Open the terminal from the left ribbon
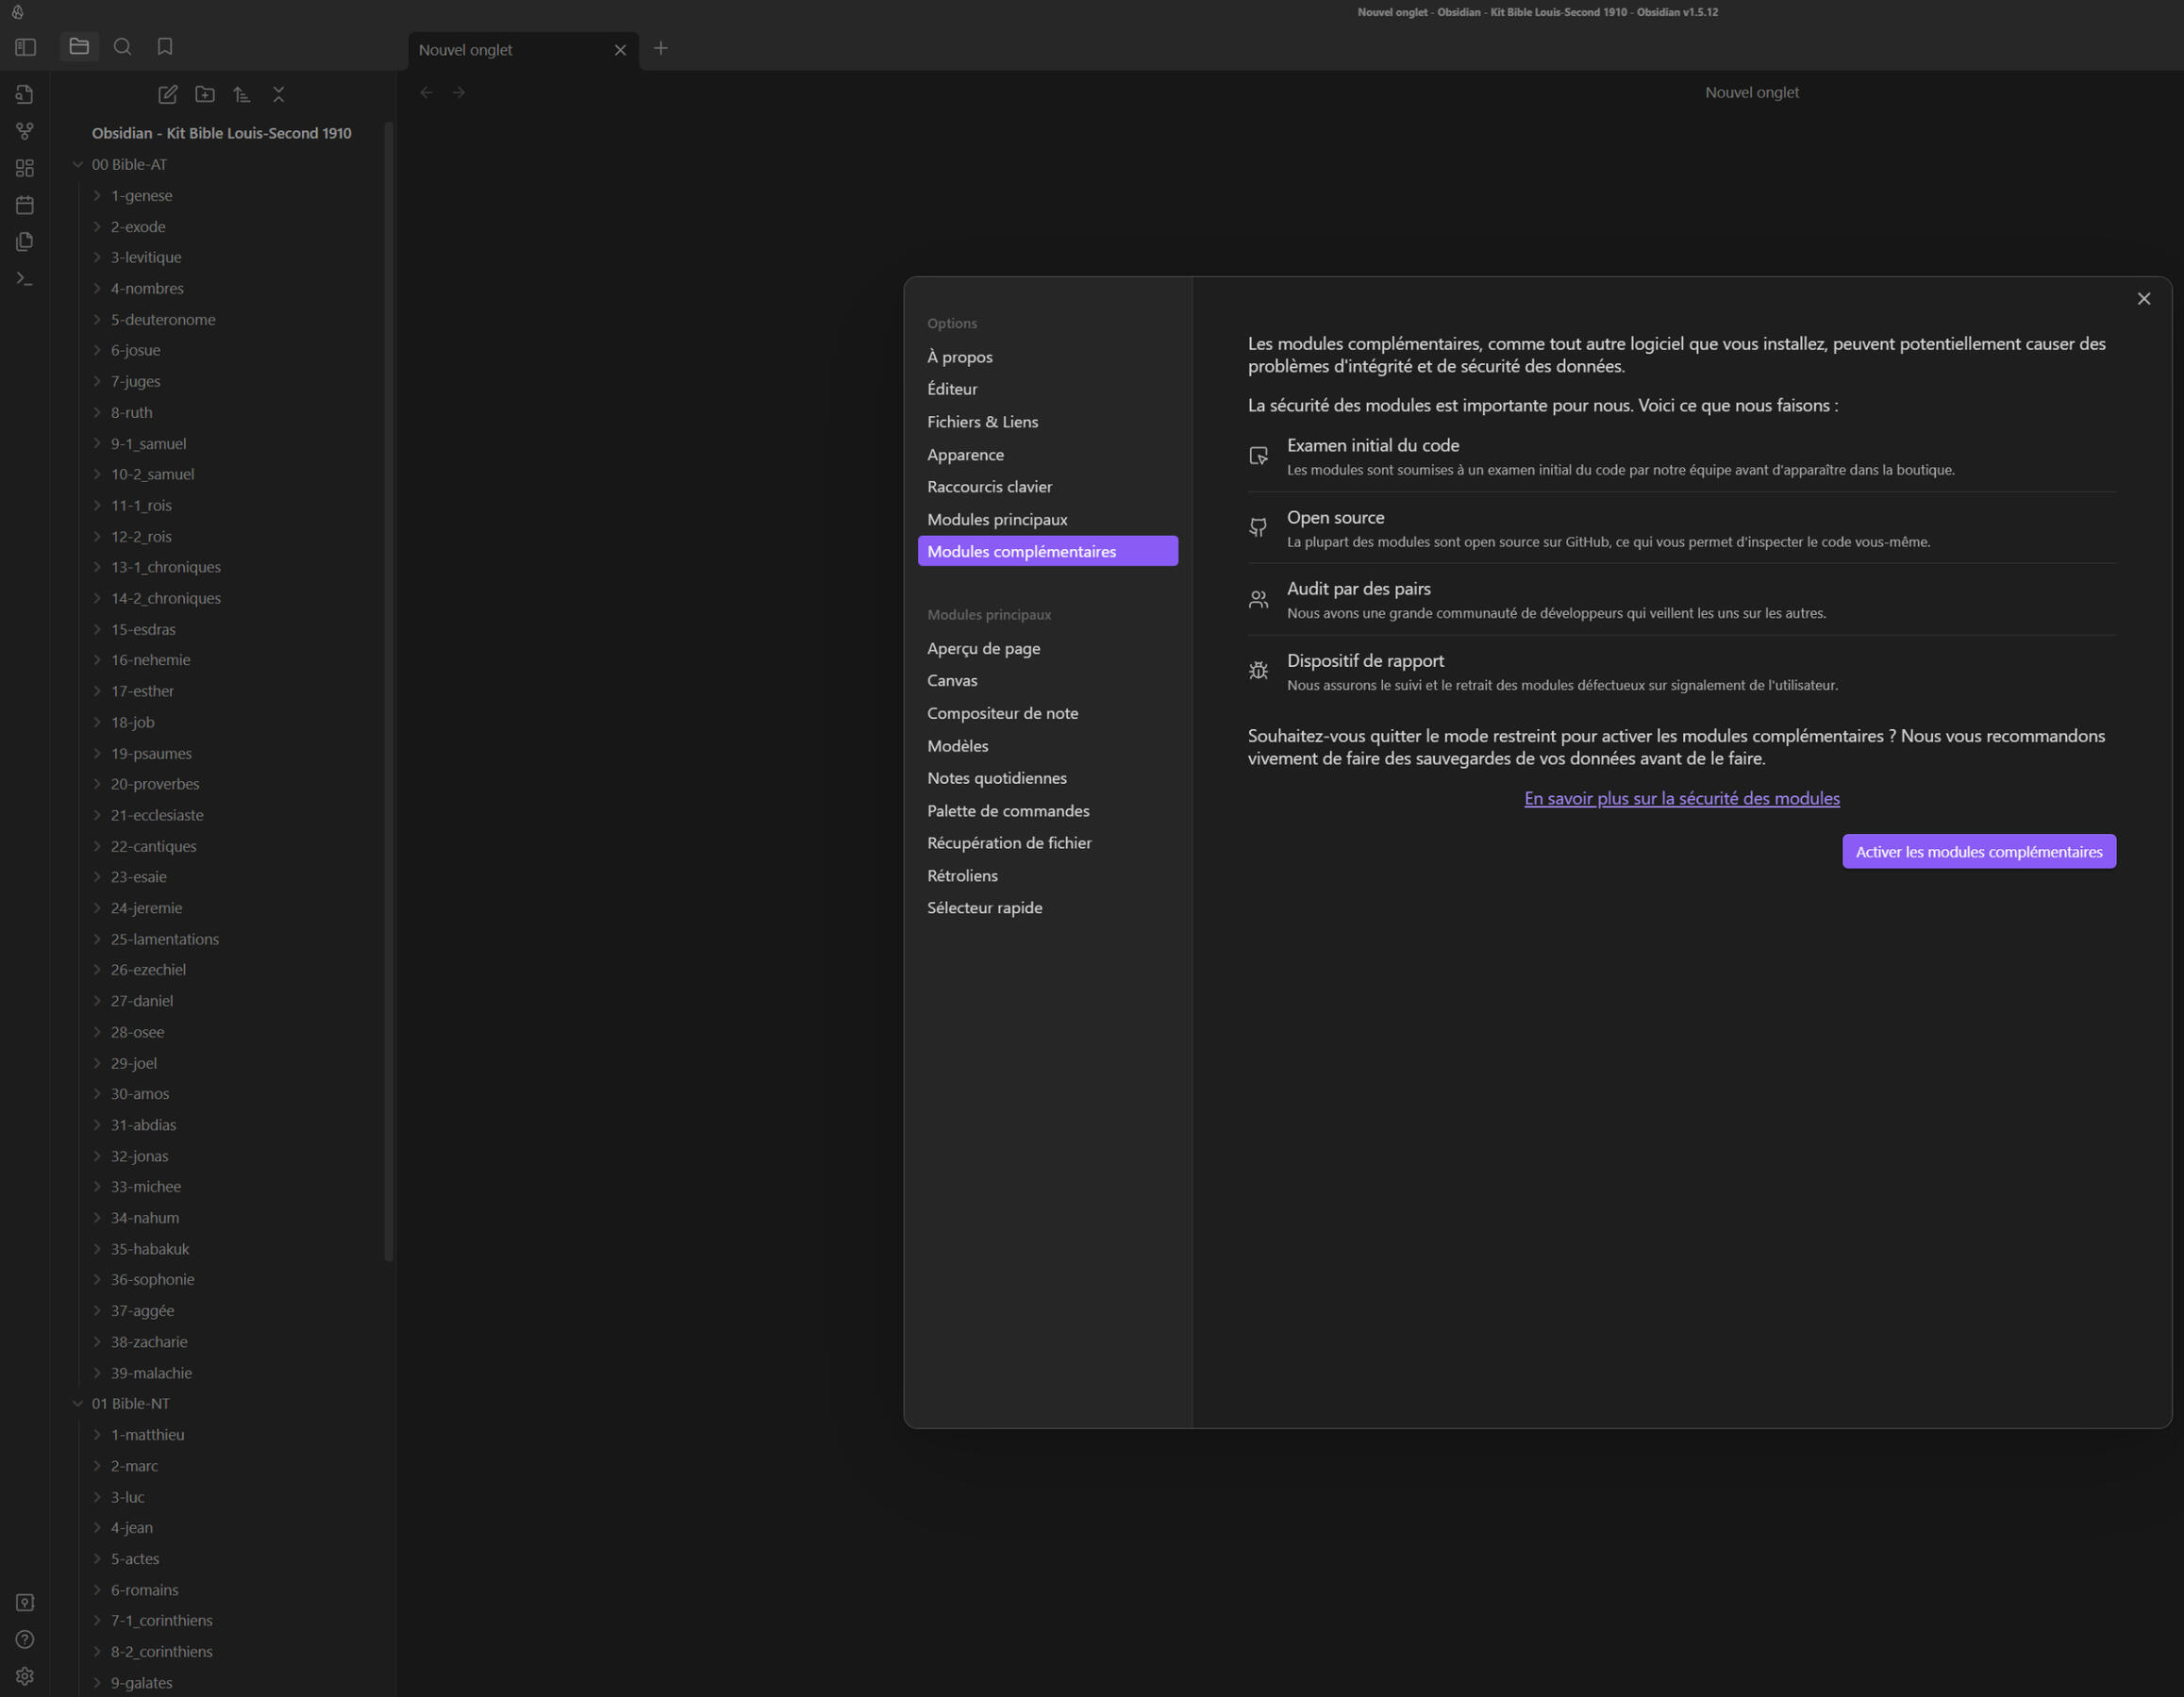Image resolution: width=2184 pixels, height=1697 pixels. [24, 278]
